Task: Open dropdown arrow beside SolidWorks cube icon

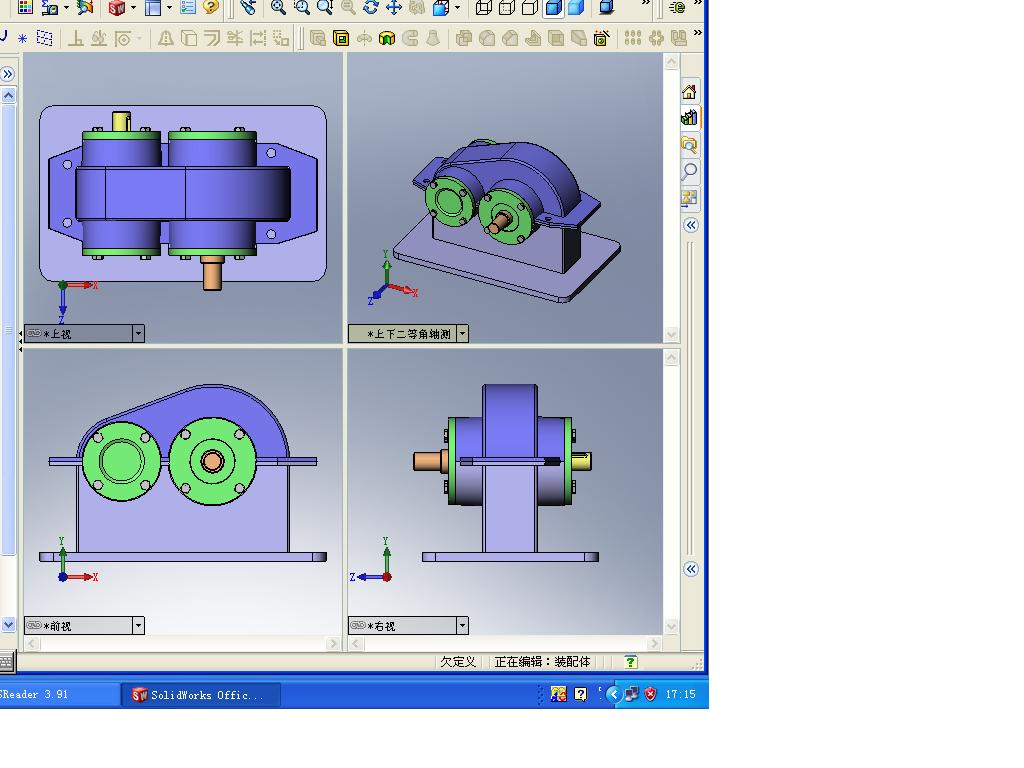Action: [133, 8]
